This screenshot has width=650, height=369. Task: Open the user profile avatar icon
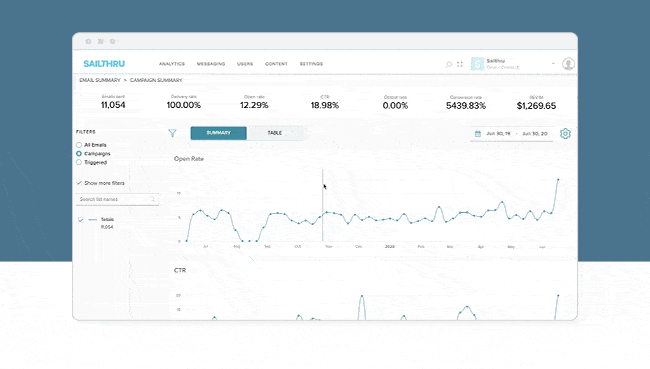[568, 64]
